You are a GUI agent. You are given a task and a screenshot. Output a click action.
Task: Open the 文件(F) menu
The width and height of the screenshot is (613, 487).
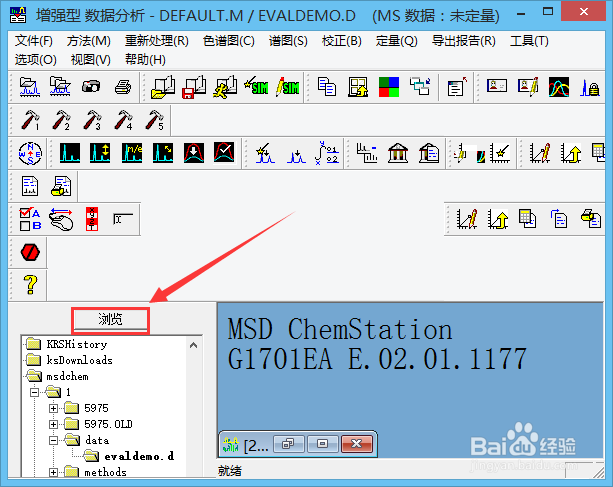pyautogui.click(x=34, y=41)
